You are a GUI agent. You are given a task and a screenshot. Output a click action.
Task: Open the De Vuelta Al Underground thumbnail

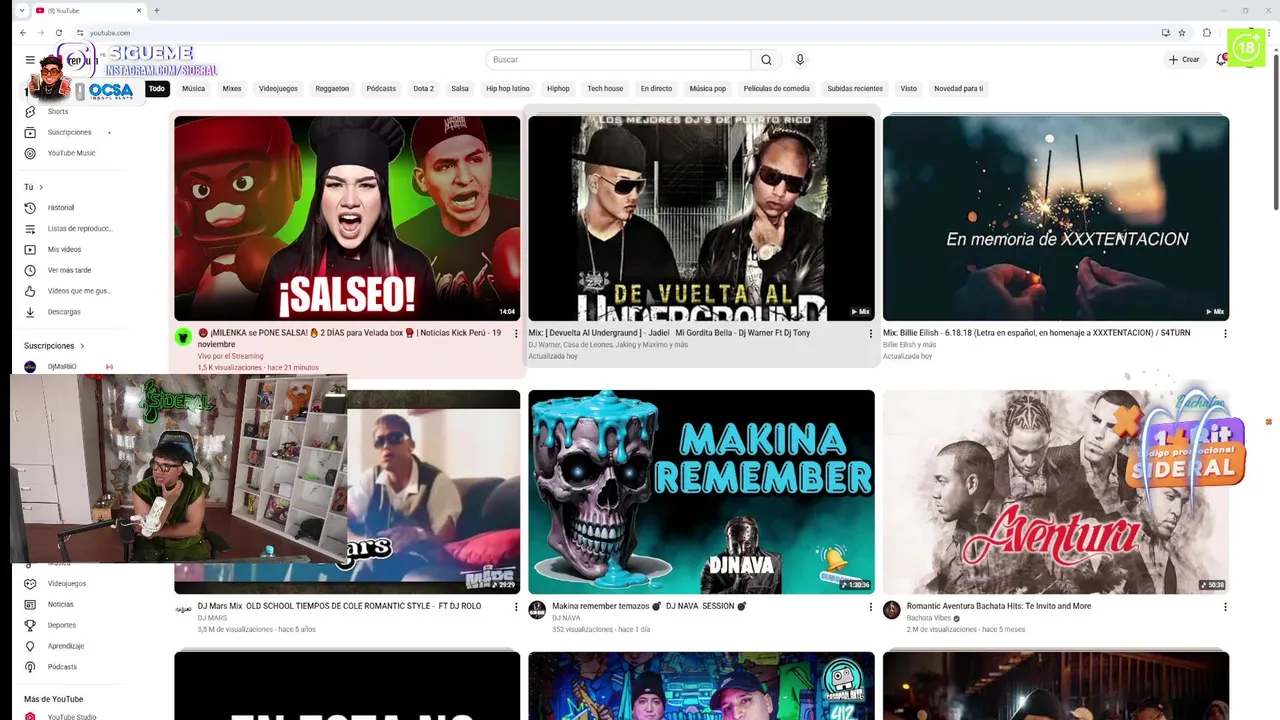(x=701, y=218)
